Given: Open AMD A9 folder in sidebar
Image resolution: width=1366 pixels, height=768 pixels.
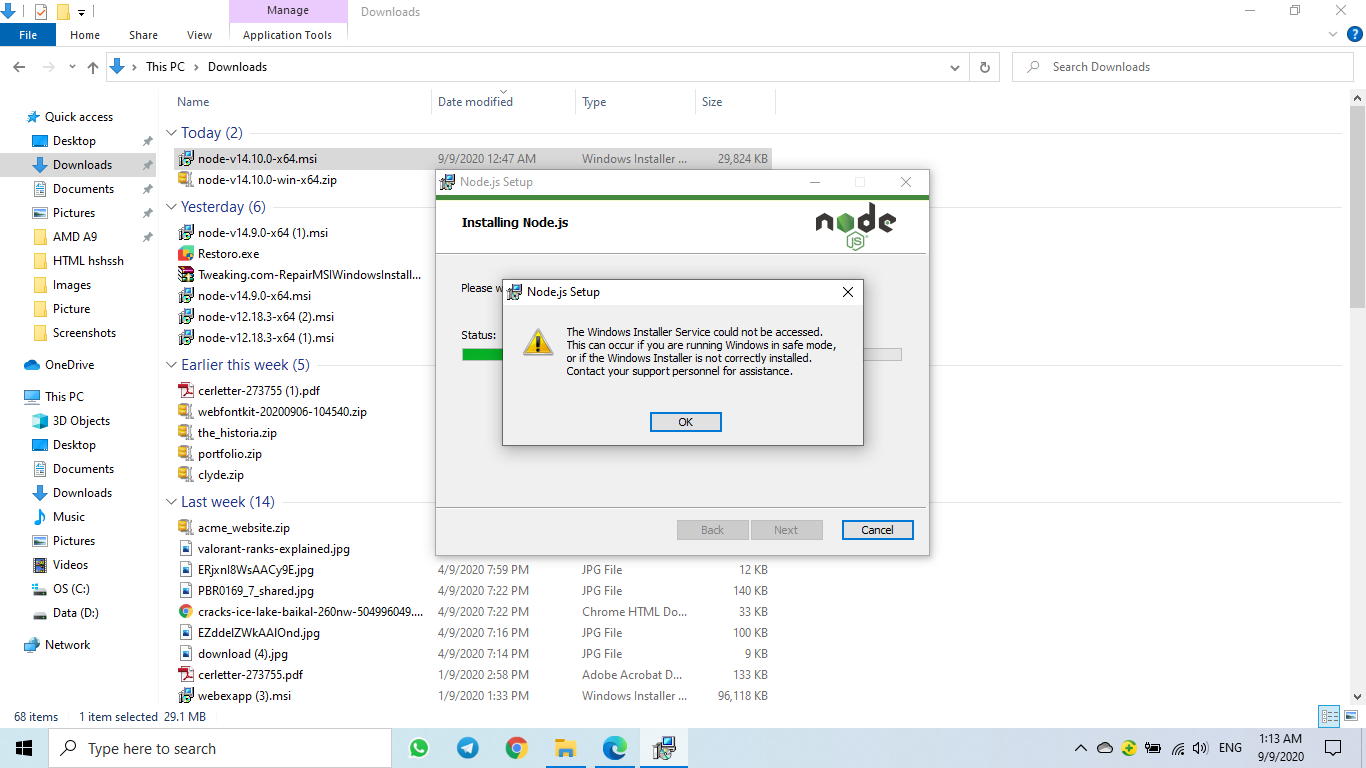Looking at the screenshot, I should tap(74, 237).
